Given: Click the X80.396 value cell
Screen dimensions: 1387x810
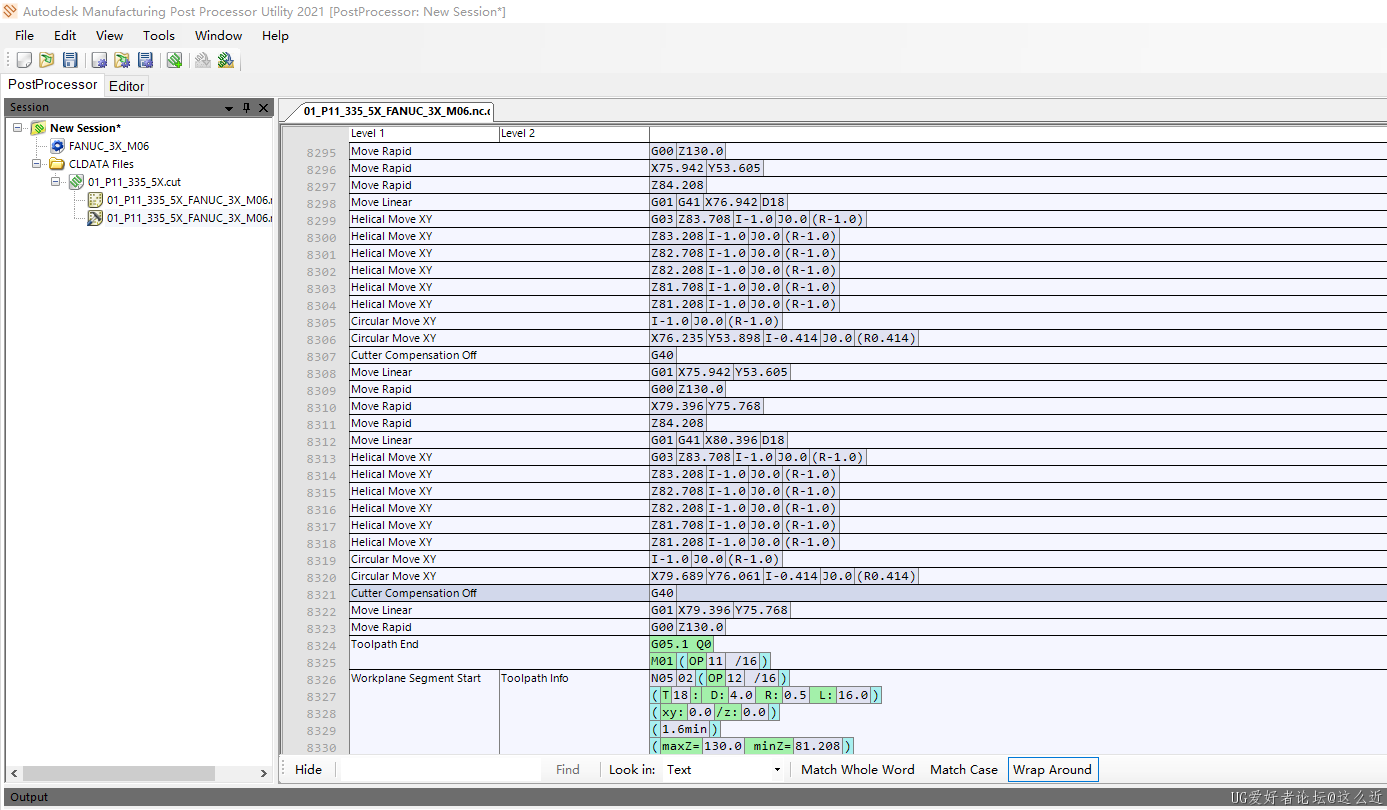Looking at the screenshot, I should tap(732, 440).
